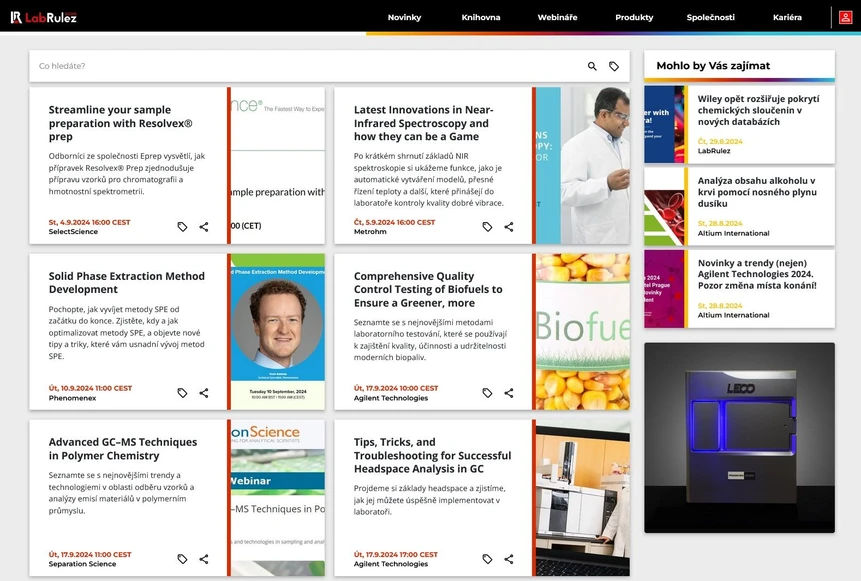Open the Kariéra navigation item
861x581 pixels.
[x=787, y=17]
